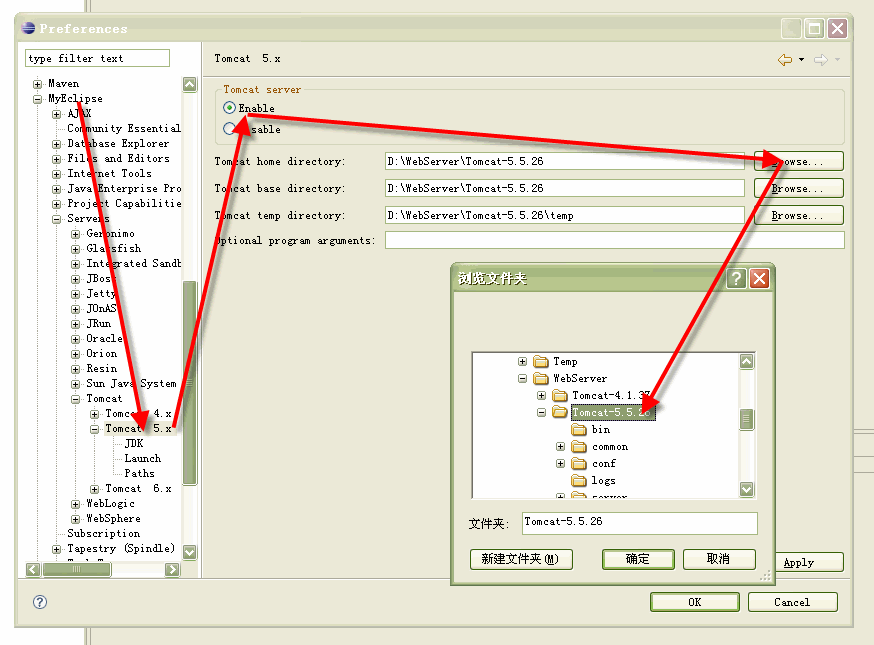The height and width of the screenshot is (645, 874).
Task: Select Internet Tools in the tree
Action: (x=109, y=173)
